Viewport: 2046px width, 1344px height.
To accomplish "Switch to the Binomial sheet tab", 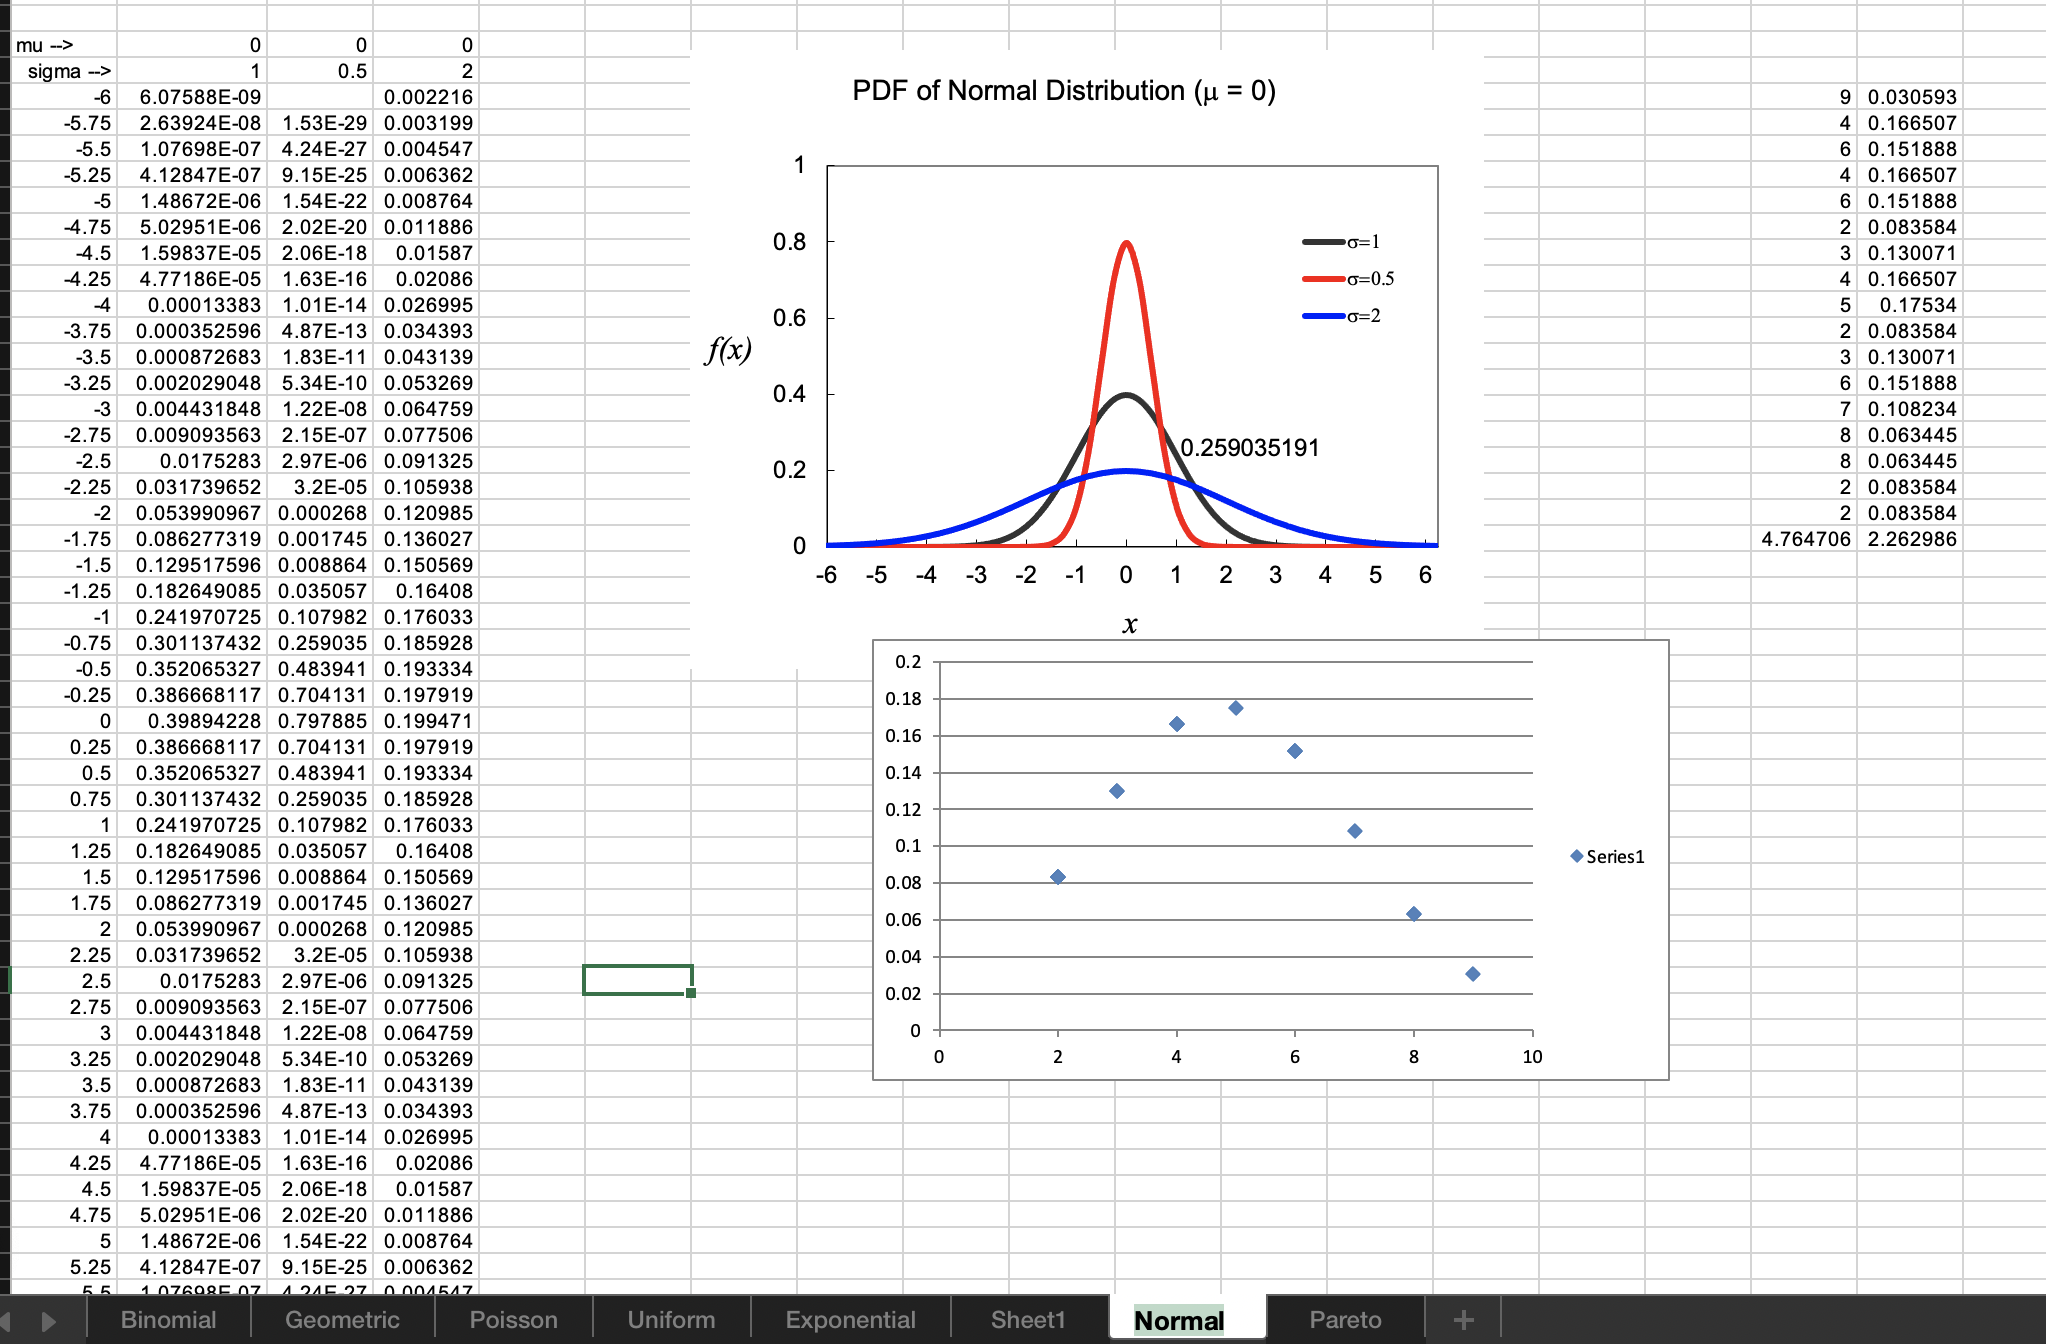I will (168, 1320).
